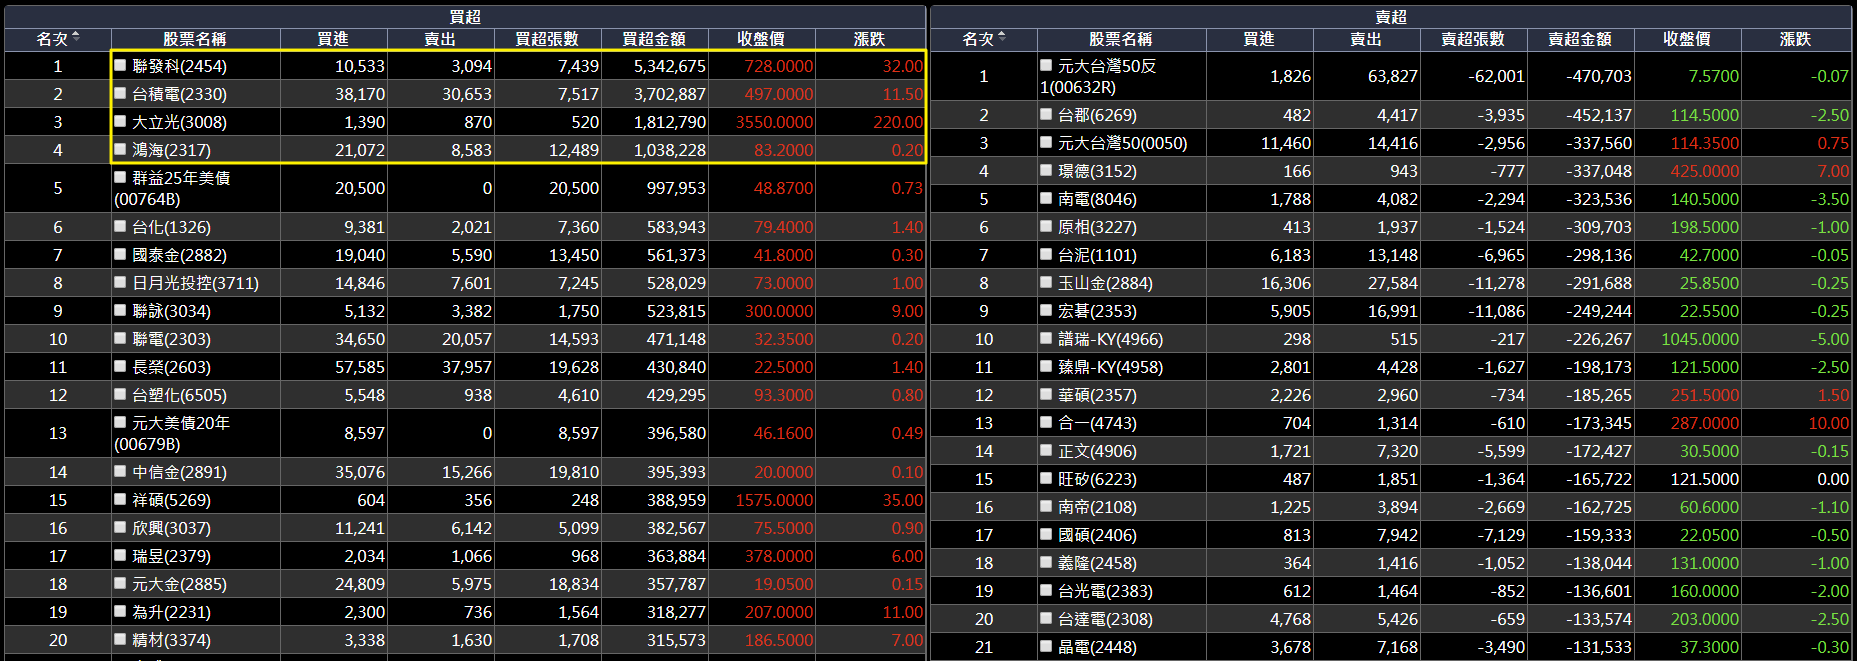Mark the checkbox beside 玉山金(2884)
The height and width of the screenshot is (661, 1857).
click(x=1046, y=283)
